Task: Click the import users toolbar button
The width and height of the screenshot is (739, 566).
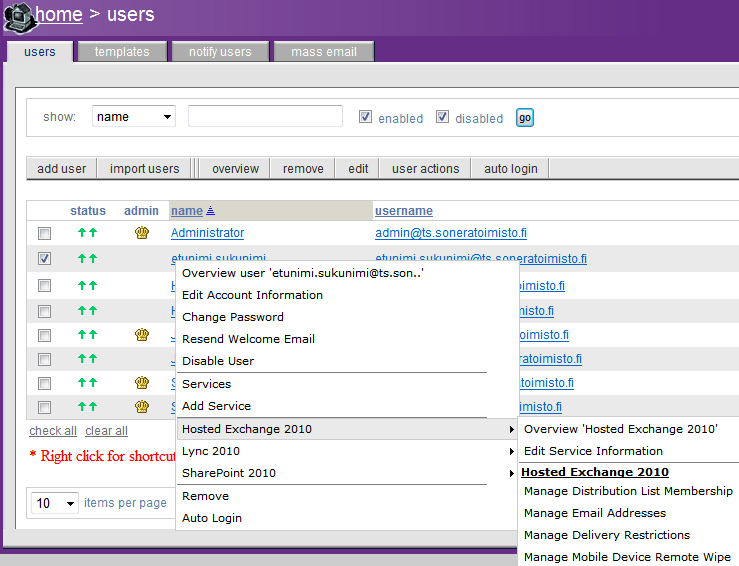Action: point(145,169)
